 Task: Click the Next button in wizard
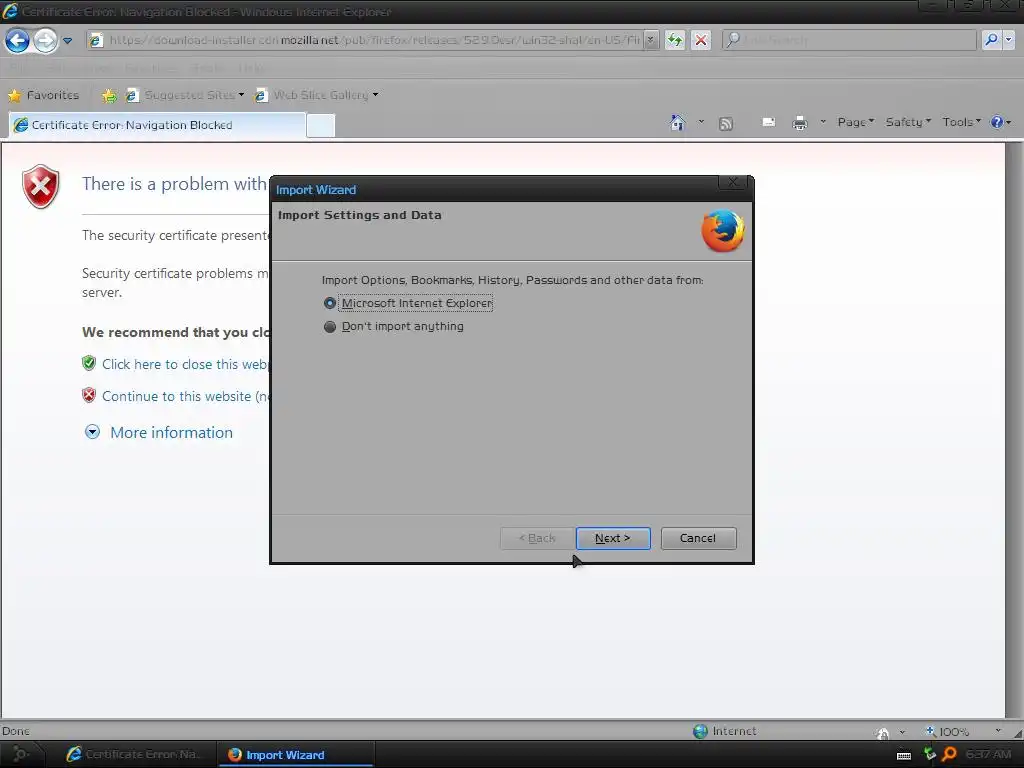coord(613,538)
